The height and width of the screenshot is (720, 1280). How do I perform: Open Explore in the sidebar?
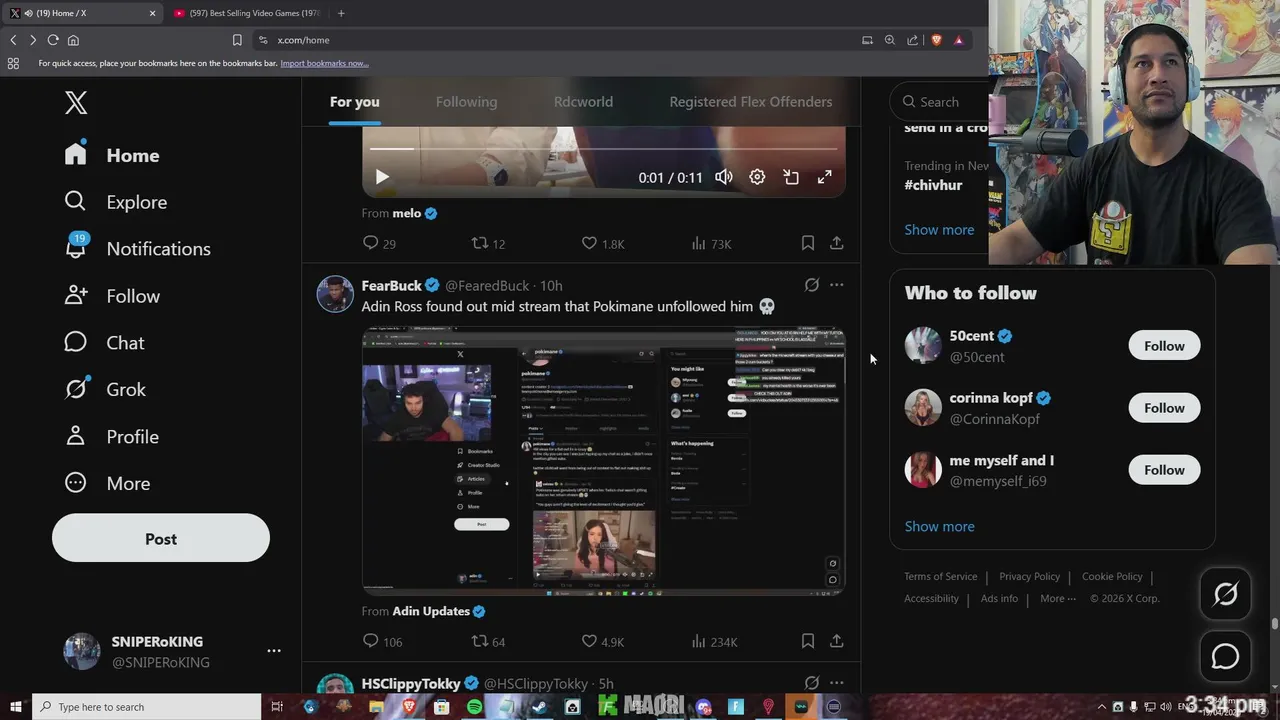click(x=116, y=202)
